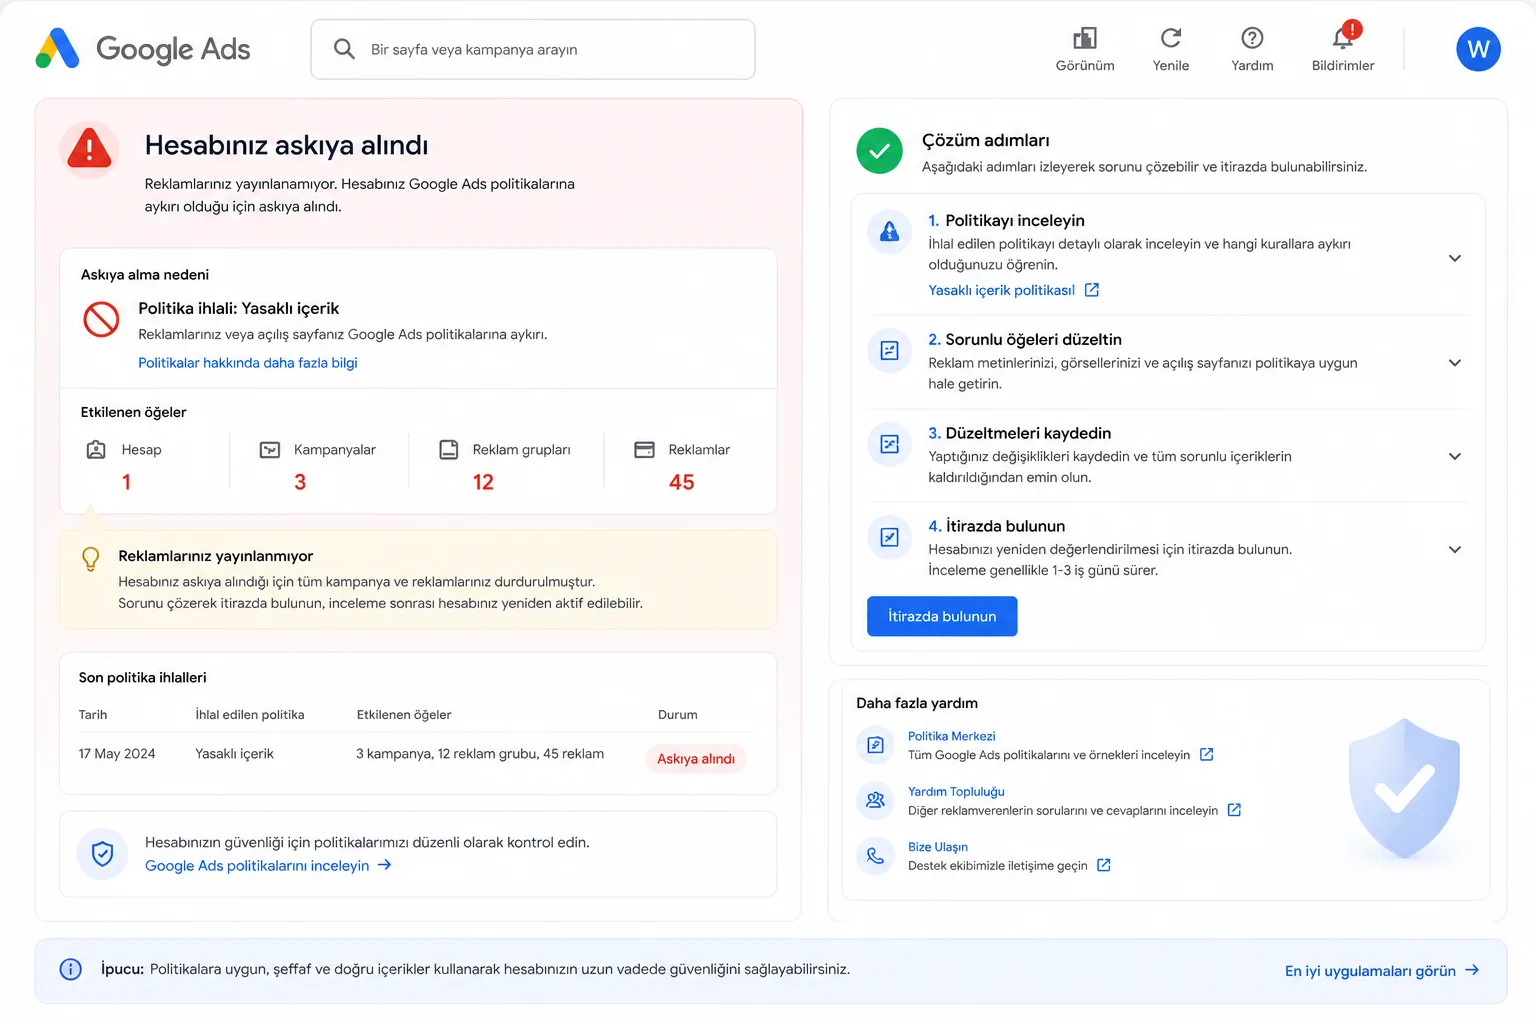The height and width of the screenshot is (1024, 1536).
Task: Click the red suspended warning triangle icon
Action: pos(89,150)
